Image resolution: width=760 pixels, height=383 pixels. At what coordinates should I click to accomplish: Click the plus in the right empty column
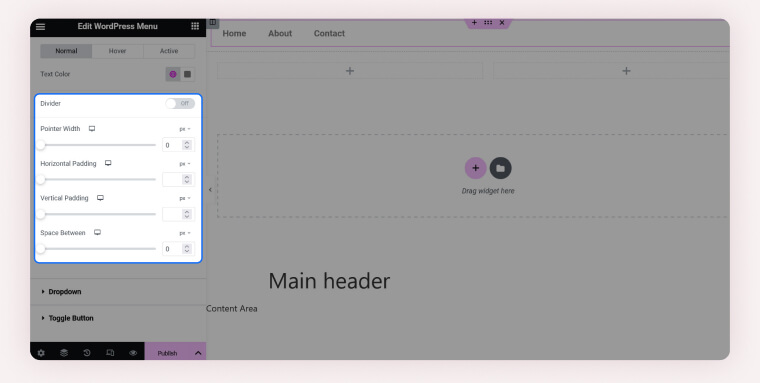(x=626, y=71)
